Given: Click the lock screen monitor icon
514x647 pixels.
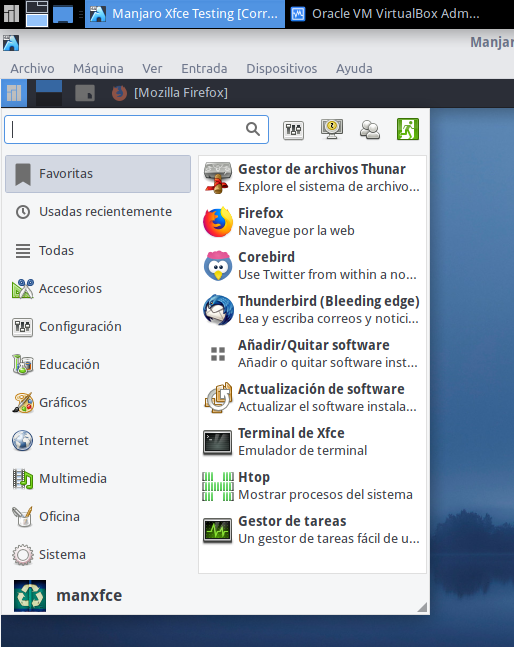Looking at the screenshot, I should (332, 129).
